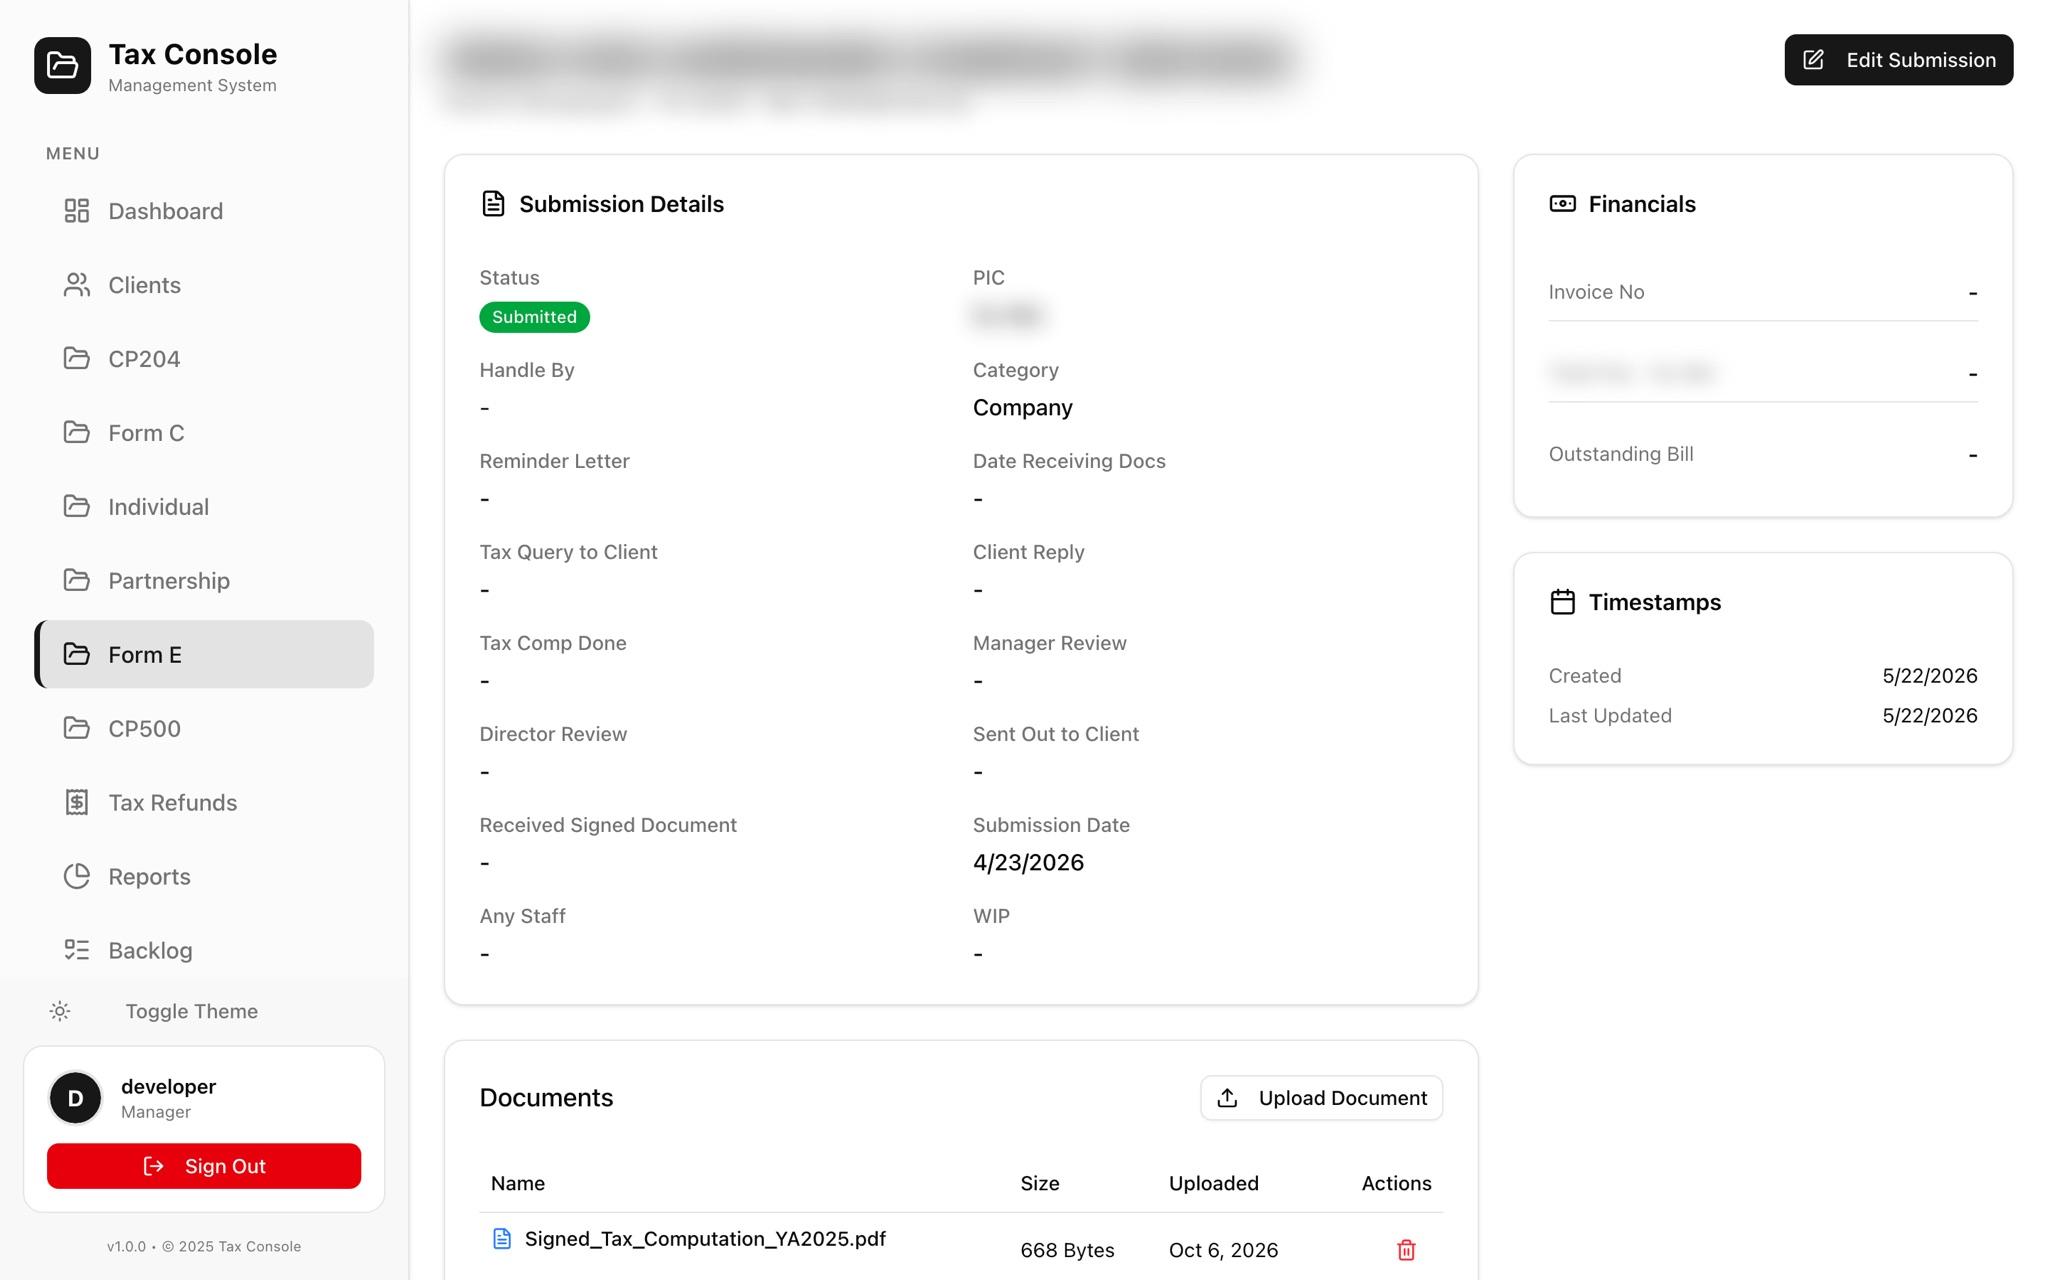Click the Individual folder icon

tap(77, 506)
